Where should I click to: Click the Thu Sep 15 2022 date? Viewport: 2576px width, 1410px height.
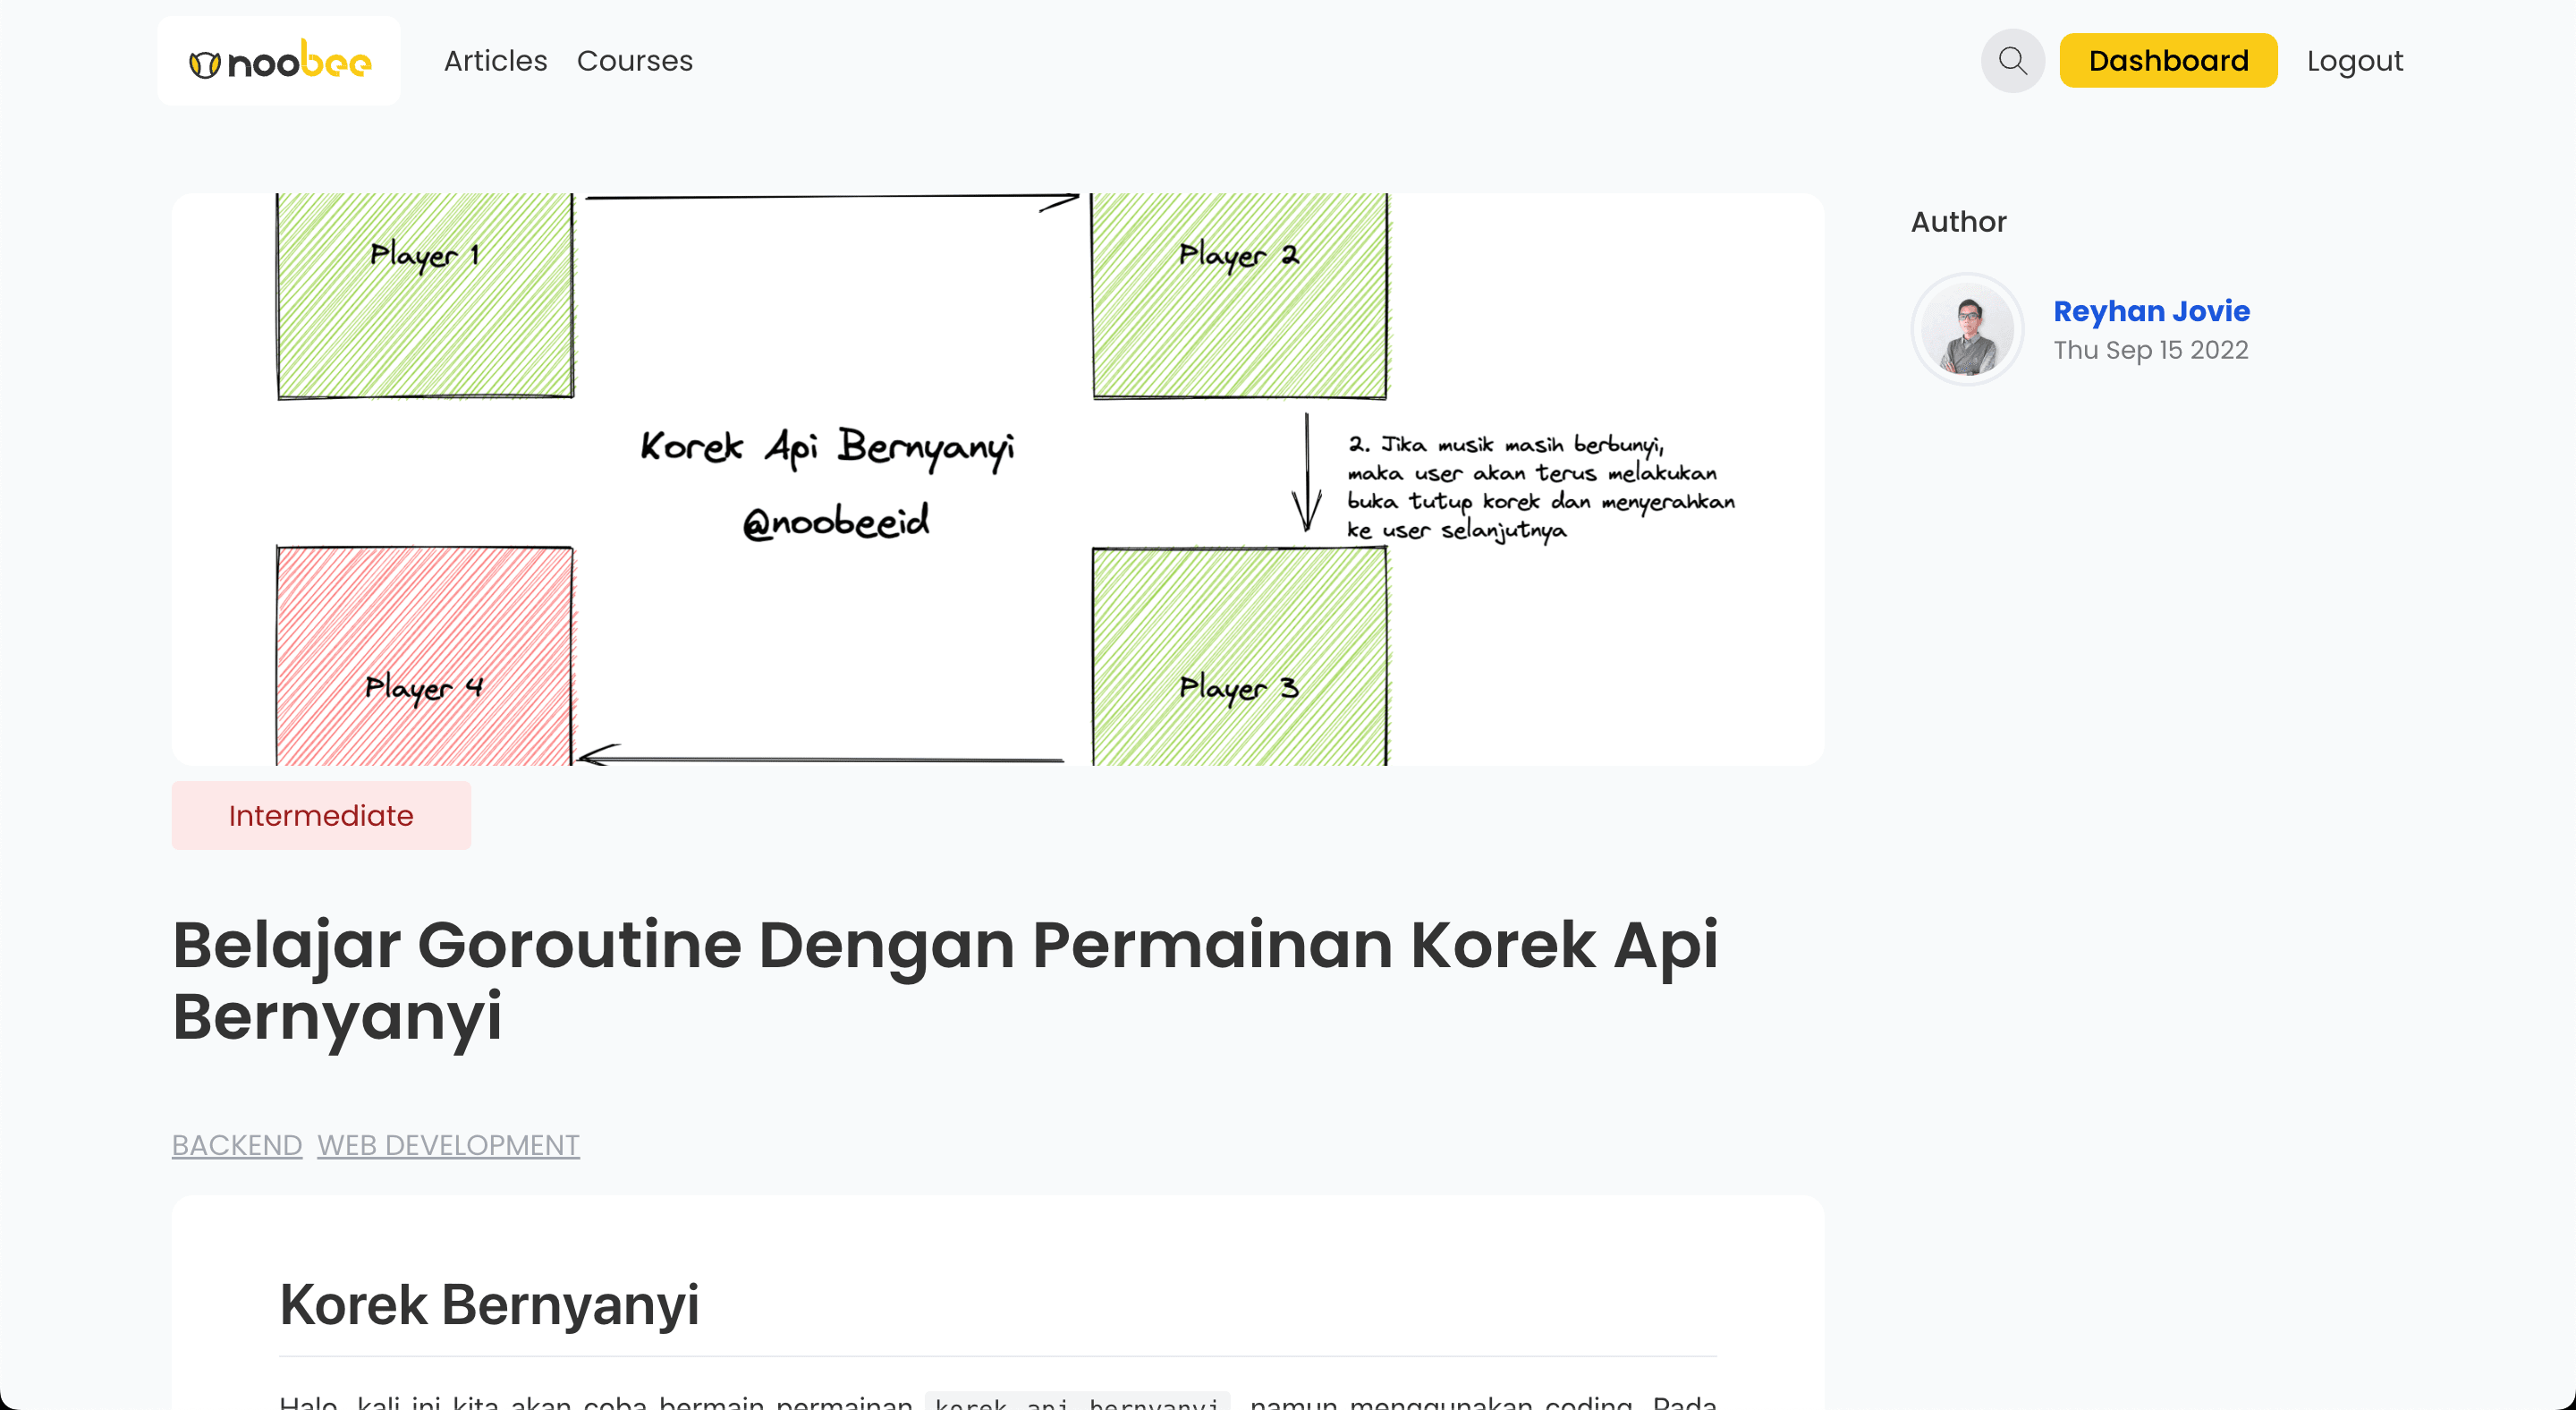(x=2150, y=350)
